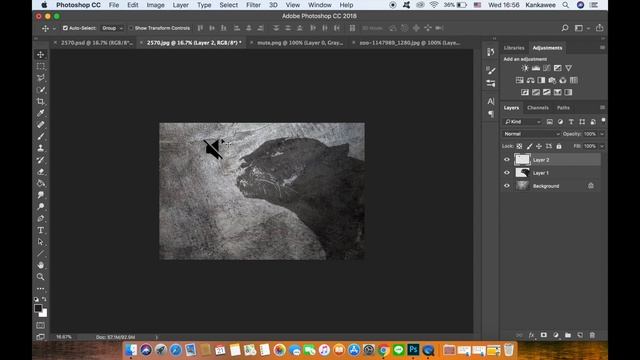Select the Horizontal Type tool

[40, 231]
